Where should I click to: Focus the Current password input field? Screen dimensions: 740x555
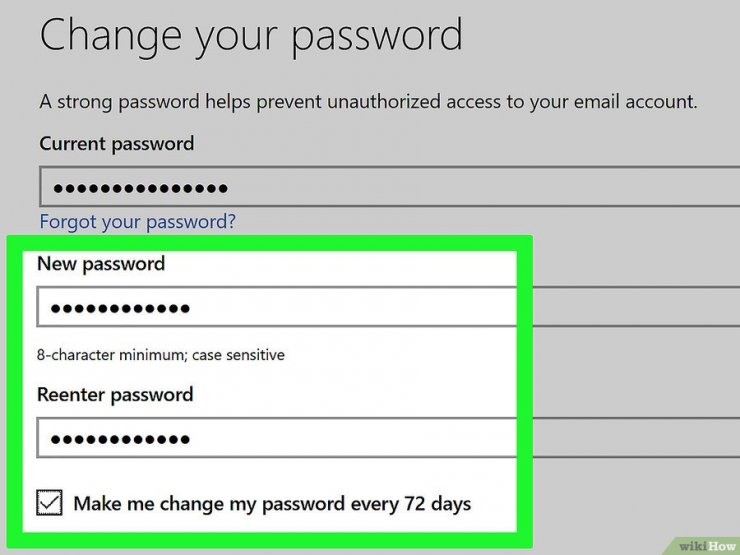(389, 186)
